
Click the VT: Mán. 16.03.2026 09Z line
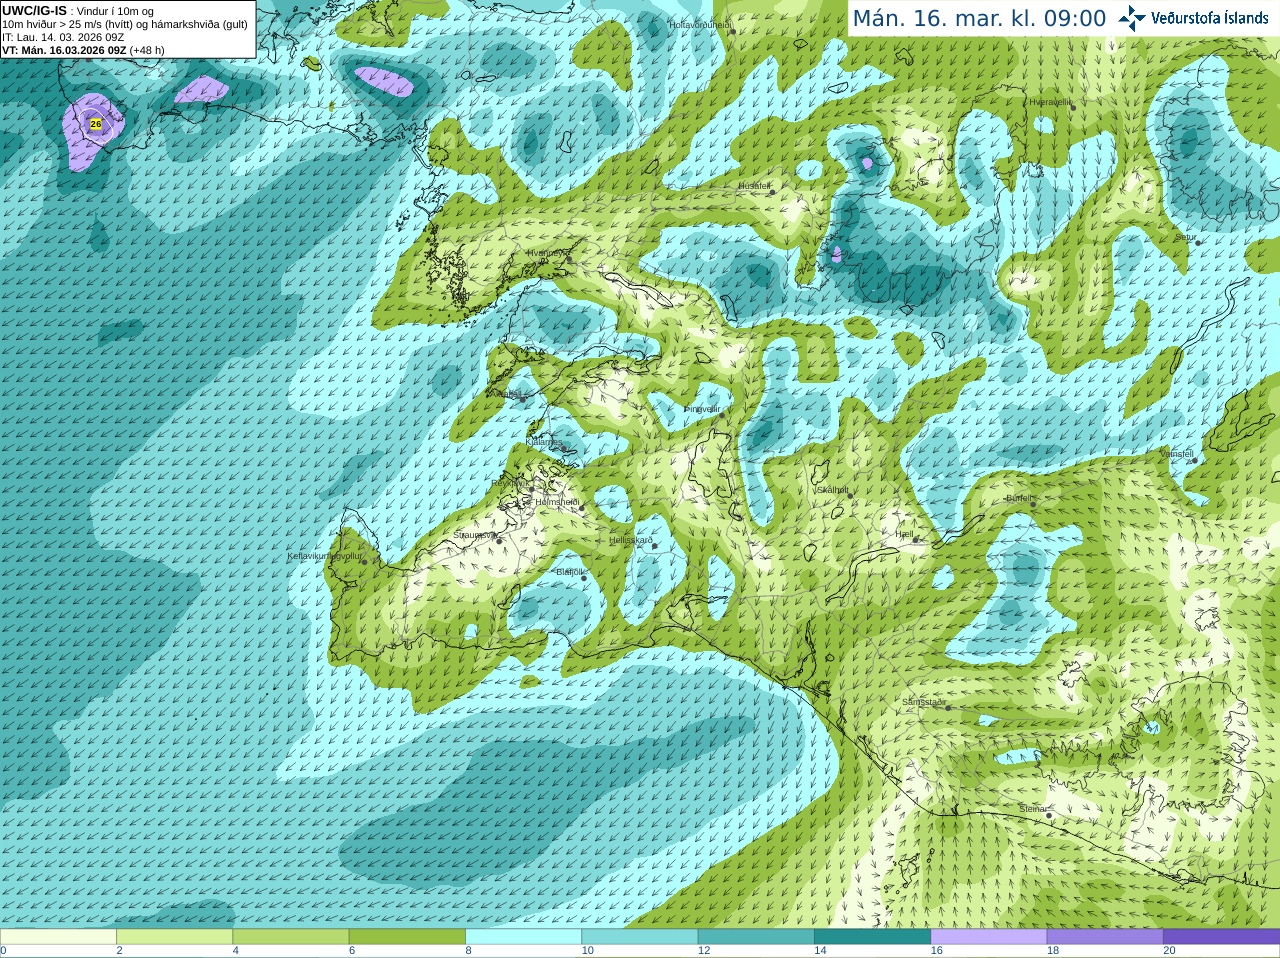click(83, 50)
